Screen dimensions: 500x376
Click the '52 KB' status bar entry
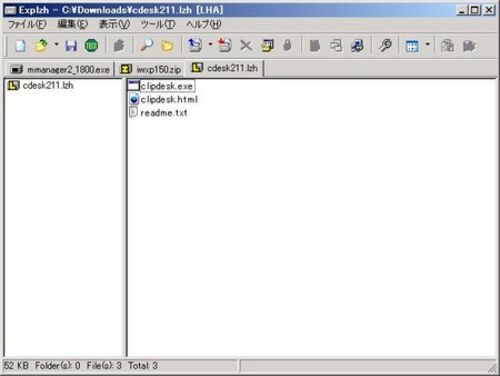coord(17,366)
